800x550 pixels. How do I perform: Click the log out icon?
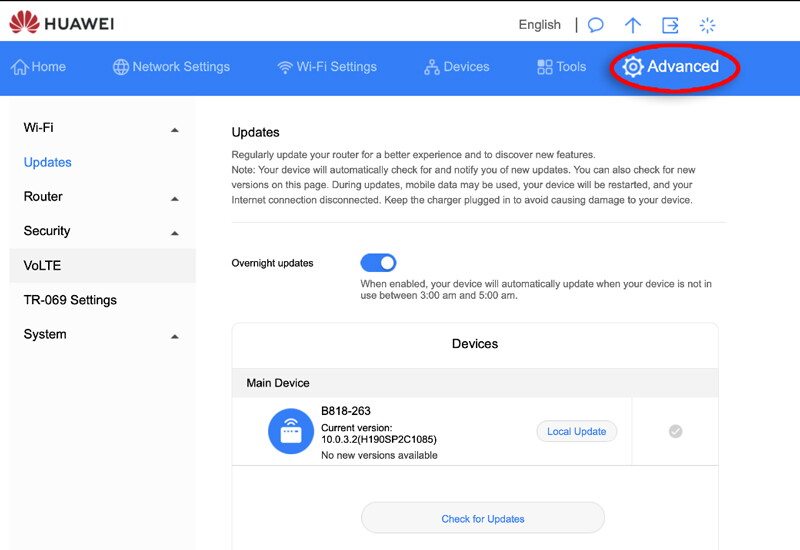pos(670,25)
